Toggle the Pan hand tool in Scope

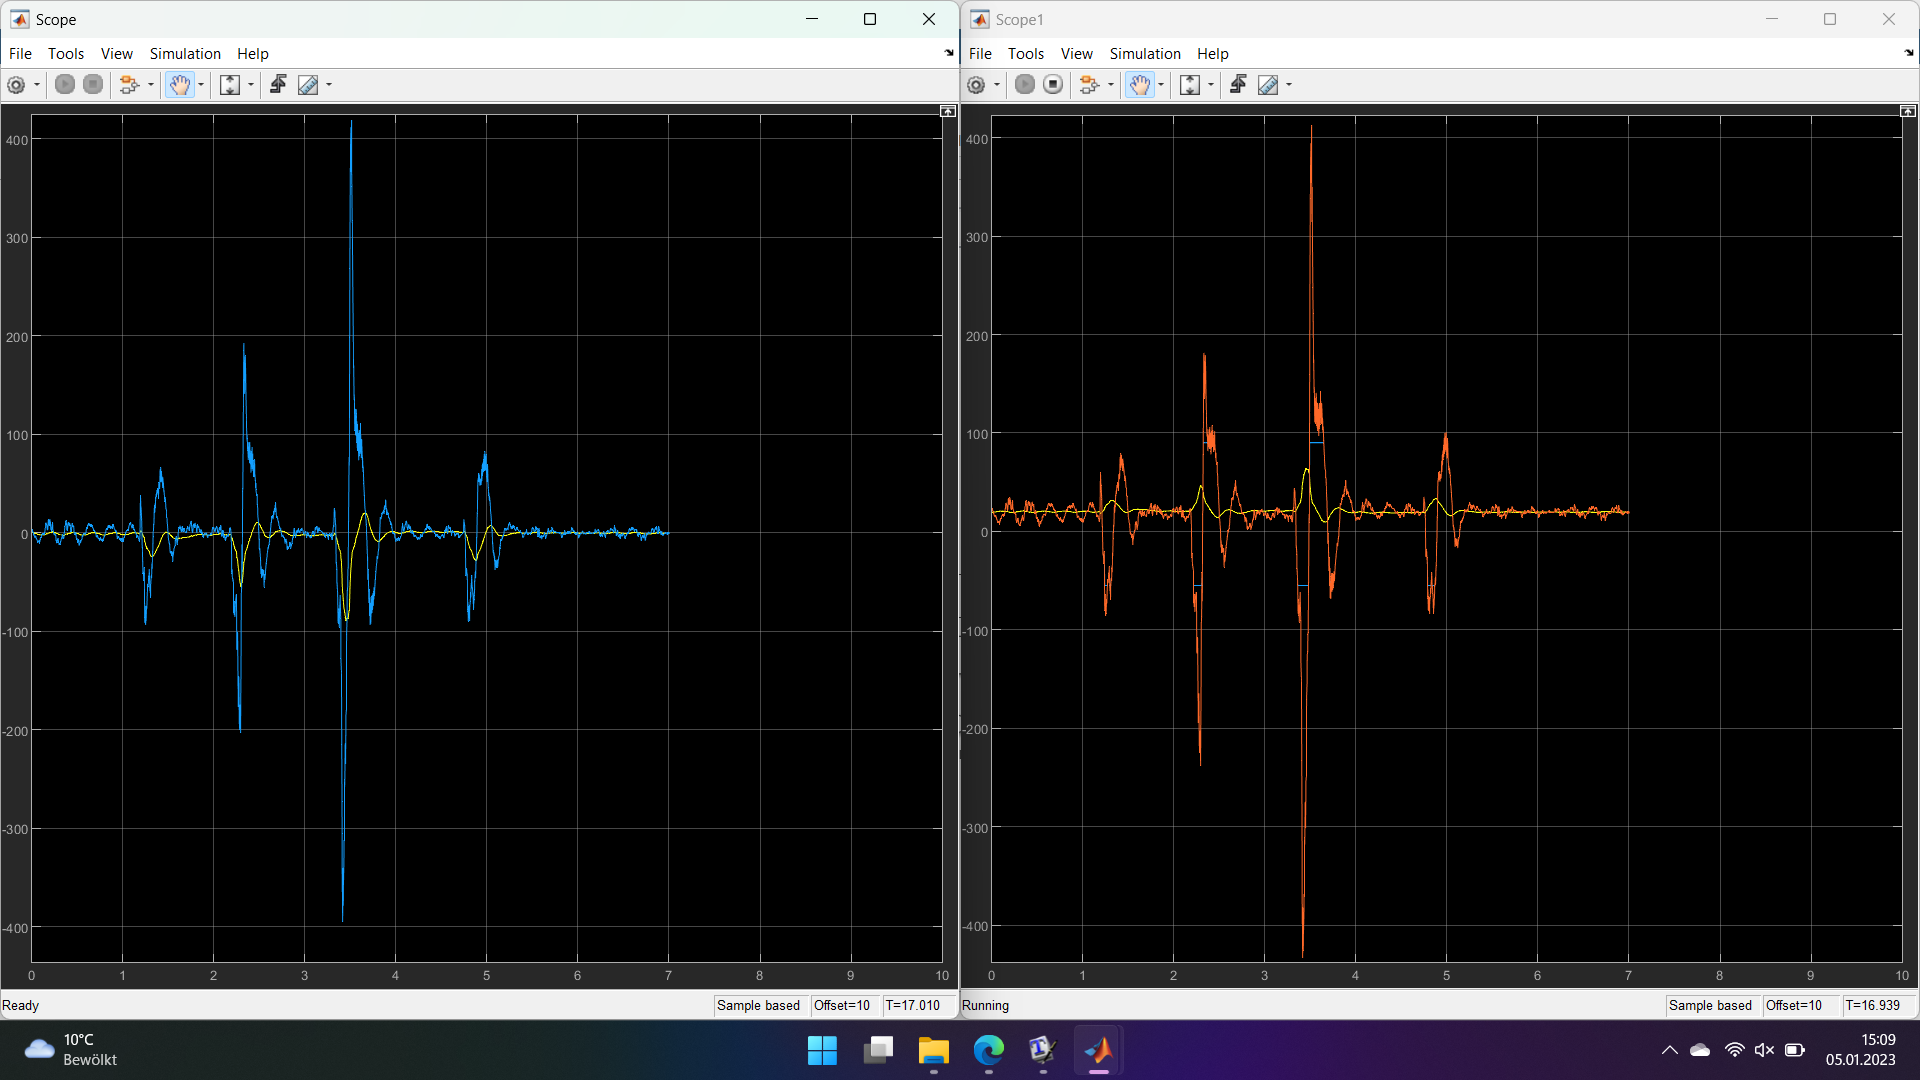coord(179,85)
